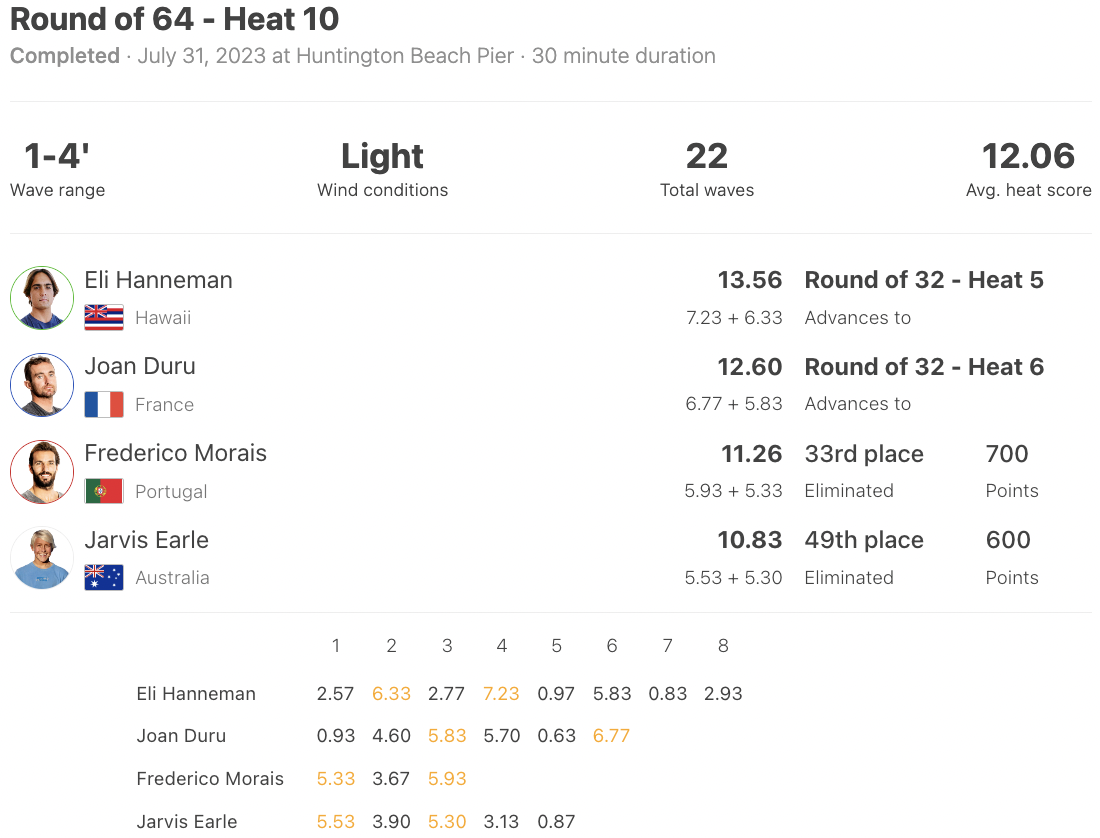
Task: Click the Australia flag icon
Action: 104,578
